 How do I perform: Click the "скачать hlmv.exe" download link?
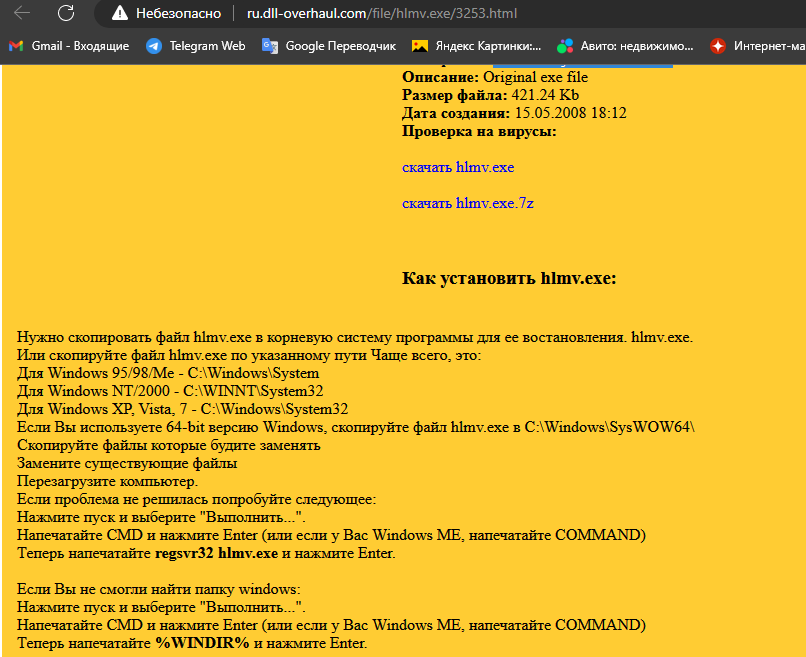tap(458, 167)
